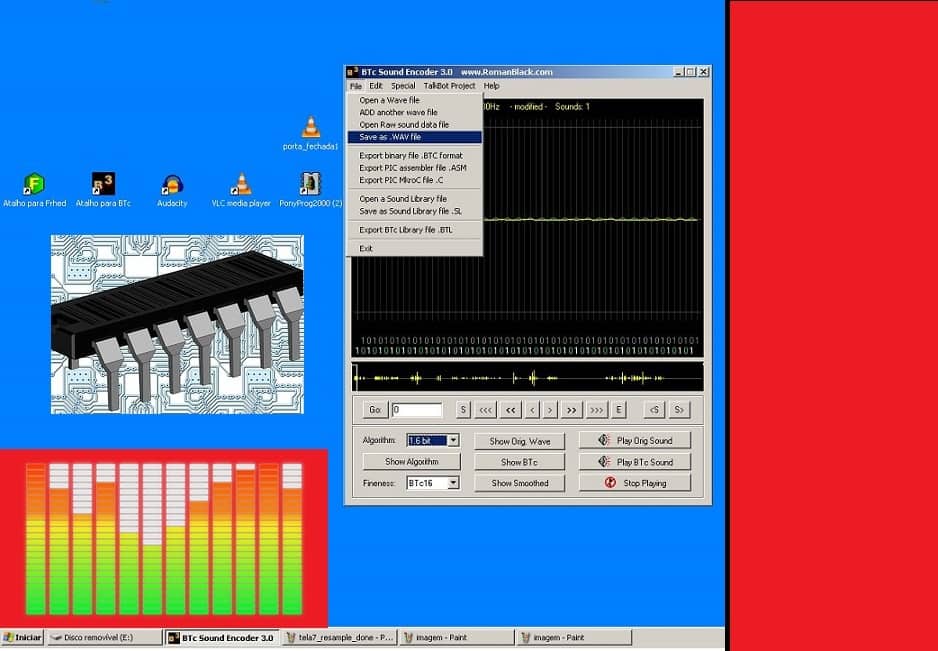Image resolution: width=938 pixels, height=651 pixels.
Task: Click Show BTc button
Action: (519, 462)
